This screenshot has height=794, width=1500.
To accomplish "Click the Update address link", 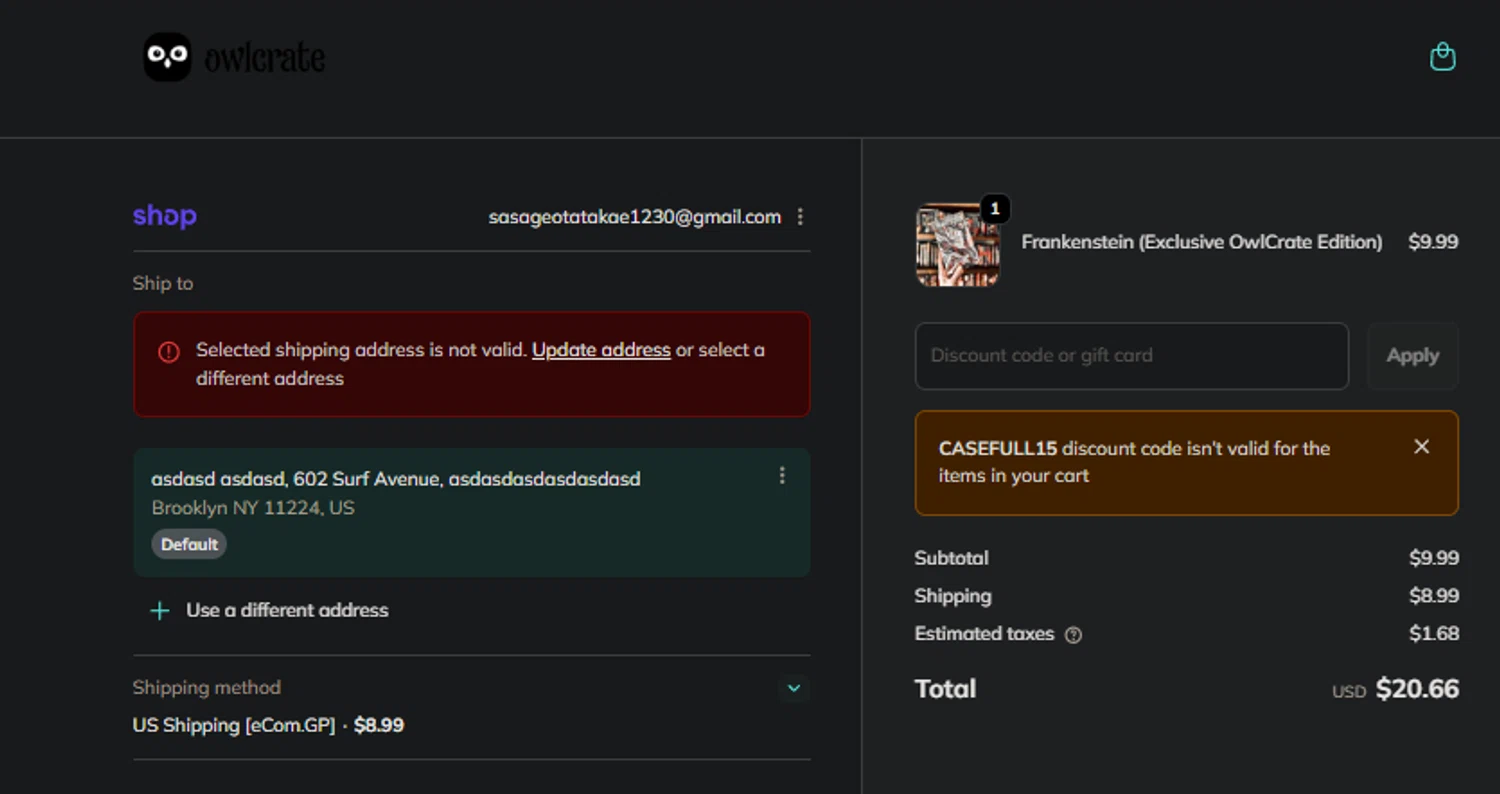I will 601,350.
